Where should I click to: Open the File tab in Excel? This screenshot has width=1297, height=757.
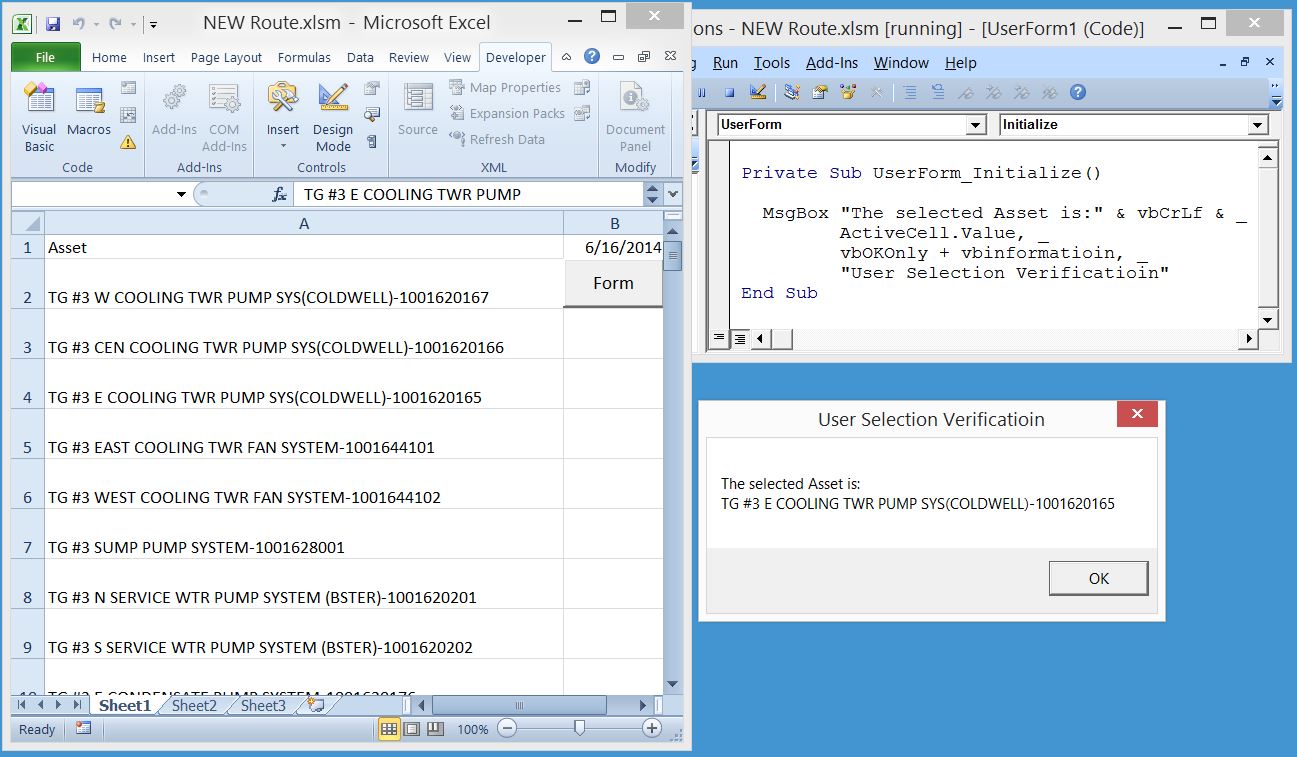coord(45,57)
